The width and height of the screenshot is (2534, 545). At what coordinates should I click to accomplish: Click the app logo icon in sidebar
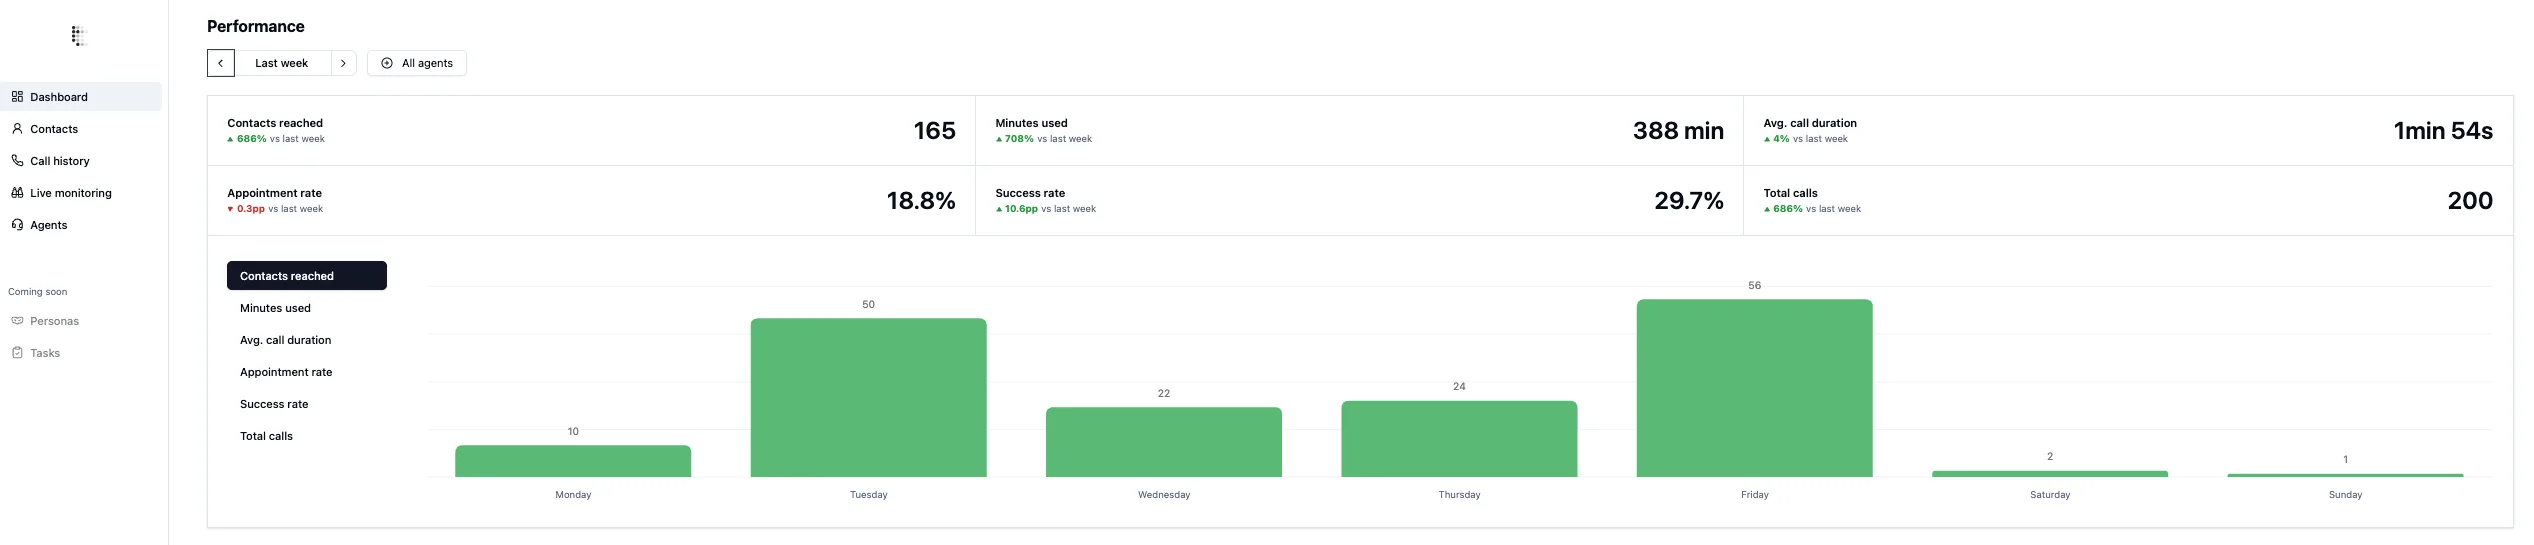click(x=80, y=36)
